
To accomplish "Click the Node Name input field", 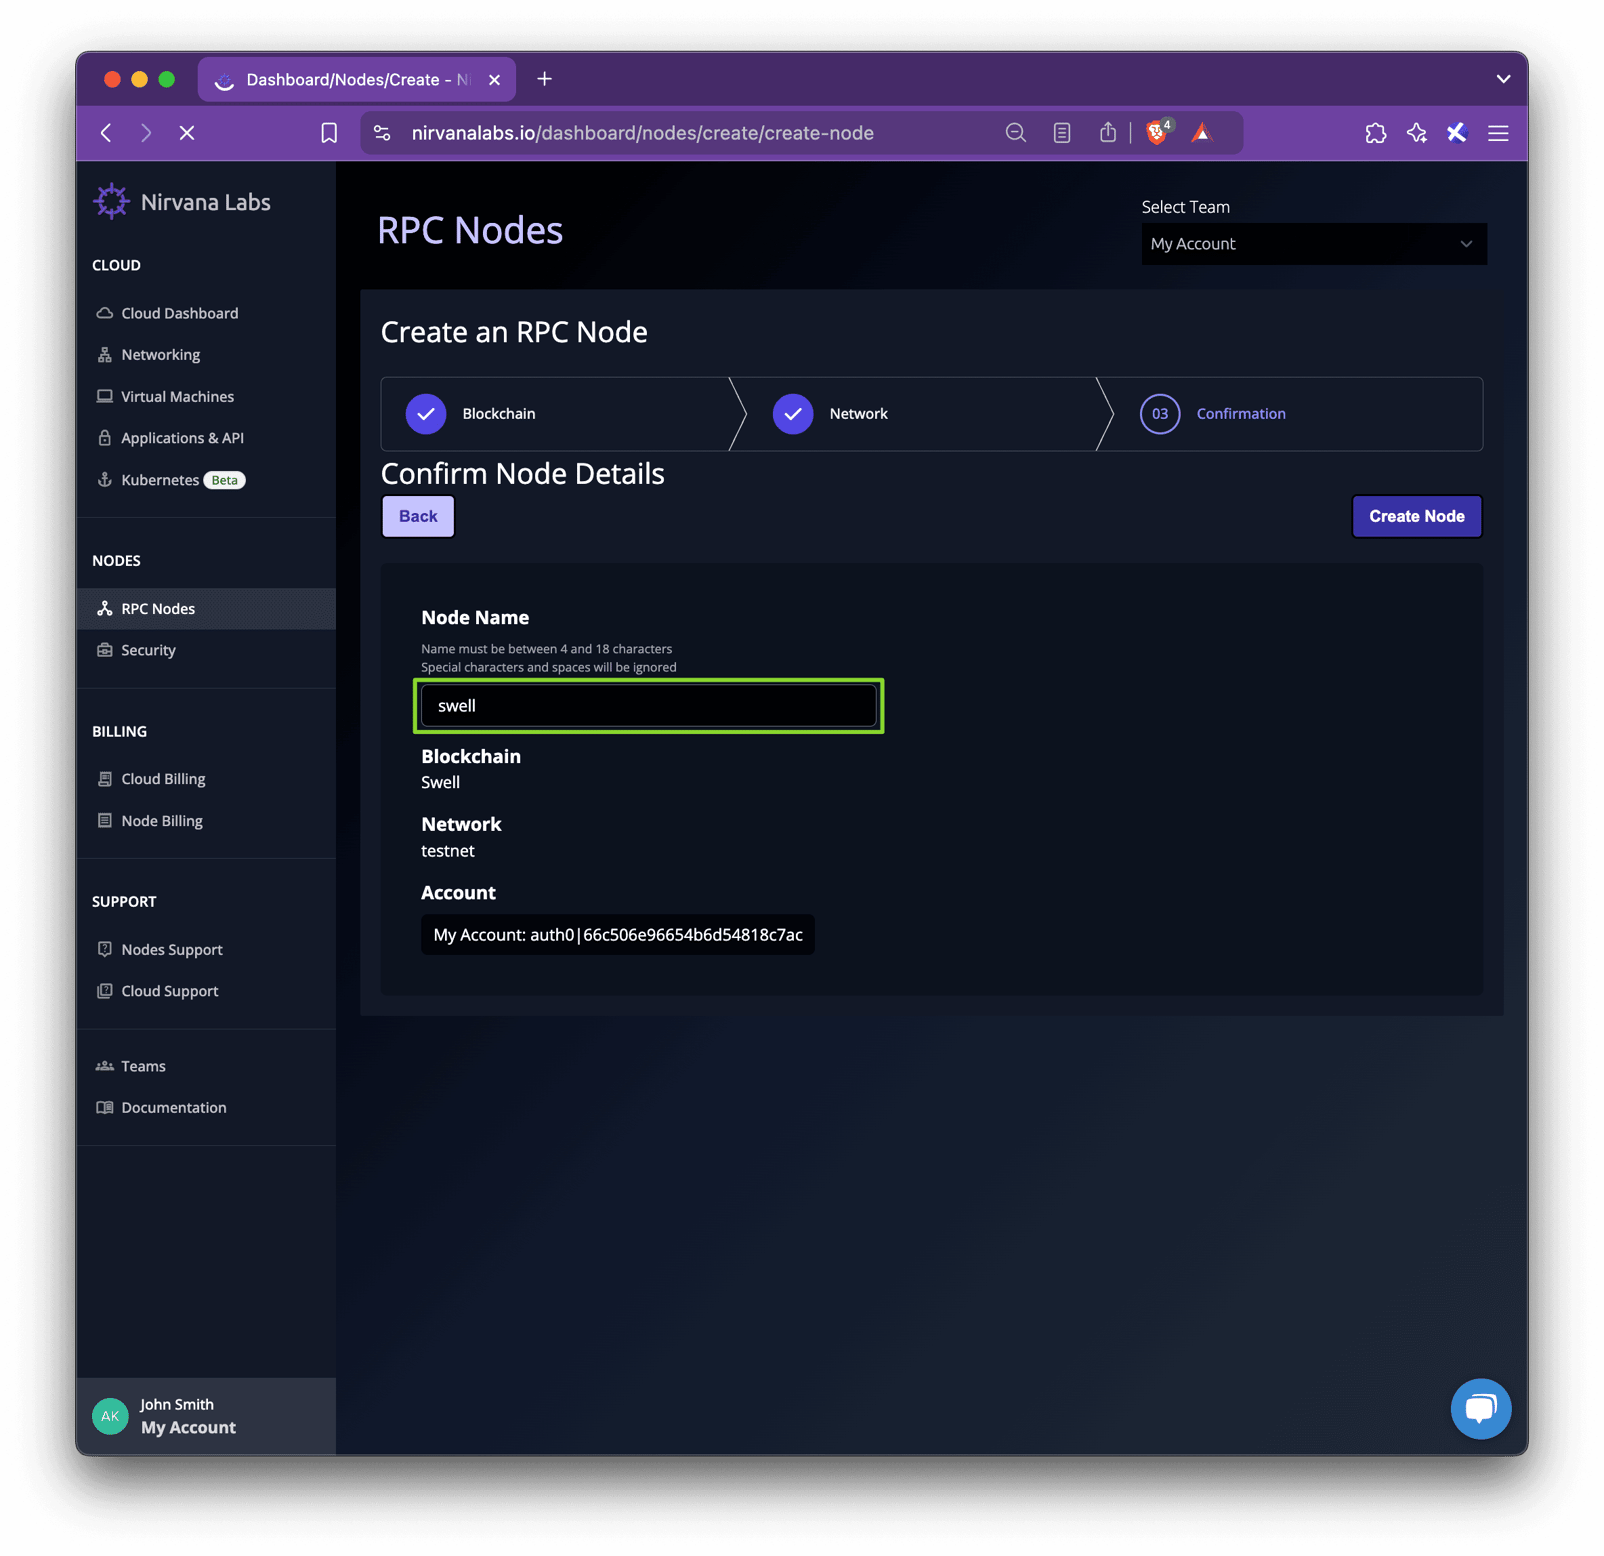I will pos(648,706).
